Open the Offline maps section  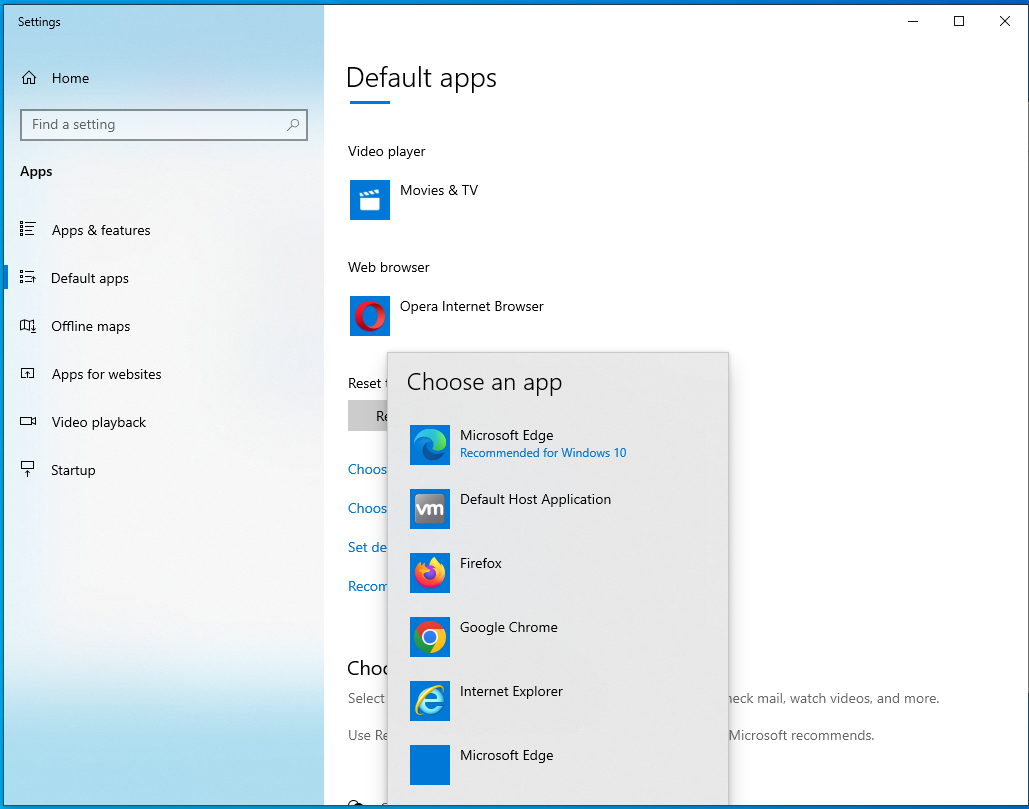pos(91,326)
